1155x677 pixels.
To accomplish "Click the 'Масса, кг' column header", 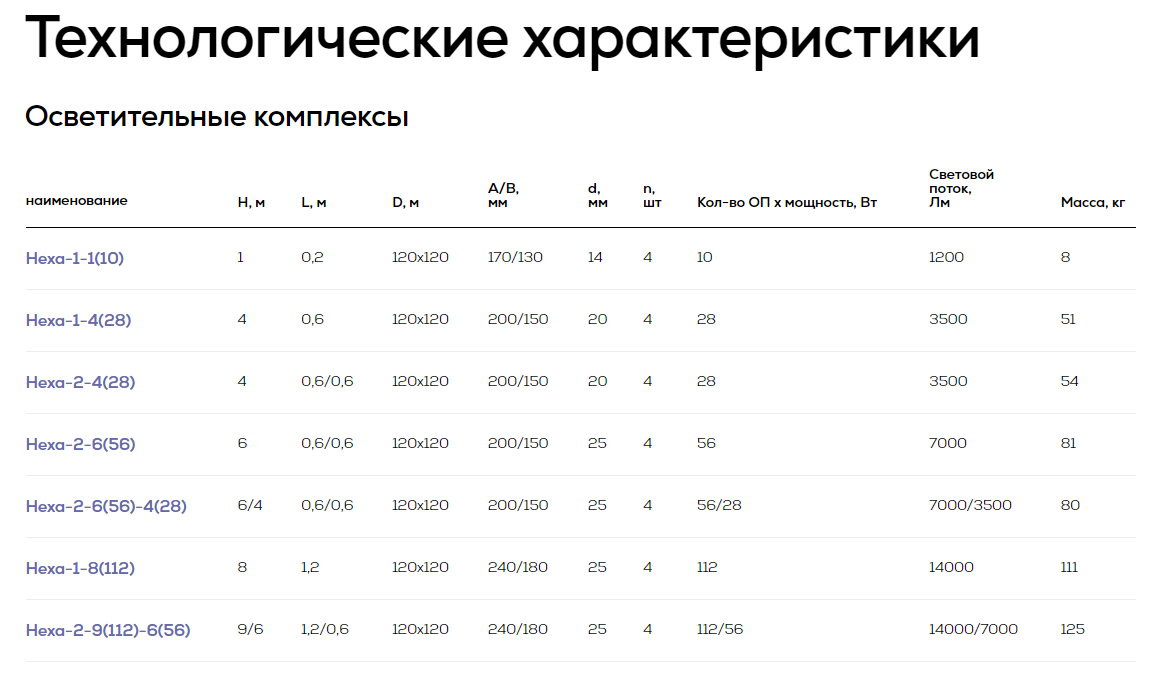I will coord(1092,202).
